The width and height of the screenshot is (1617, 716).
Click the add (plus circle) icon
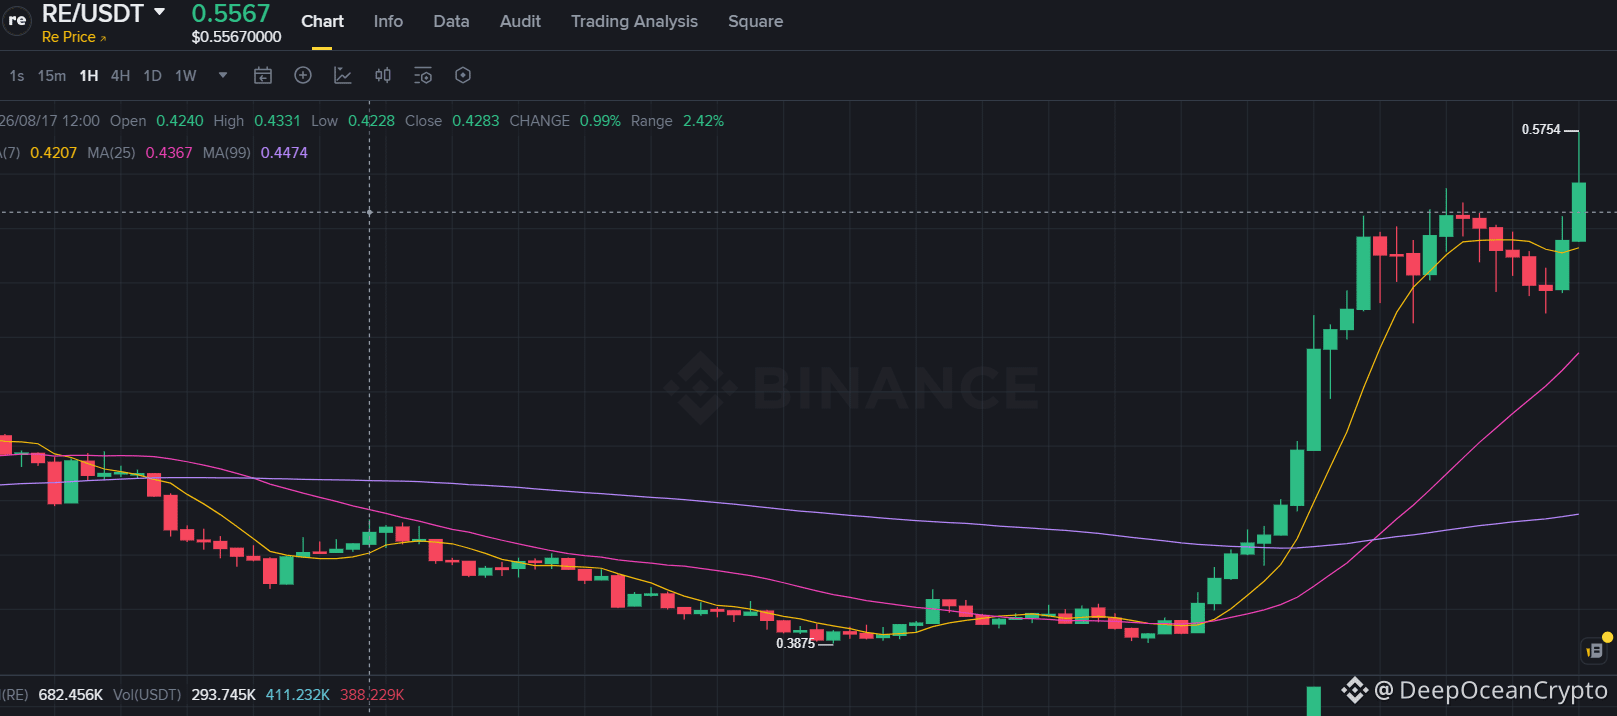303,75
